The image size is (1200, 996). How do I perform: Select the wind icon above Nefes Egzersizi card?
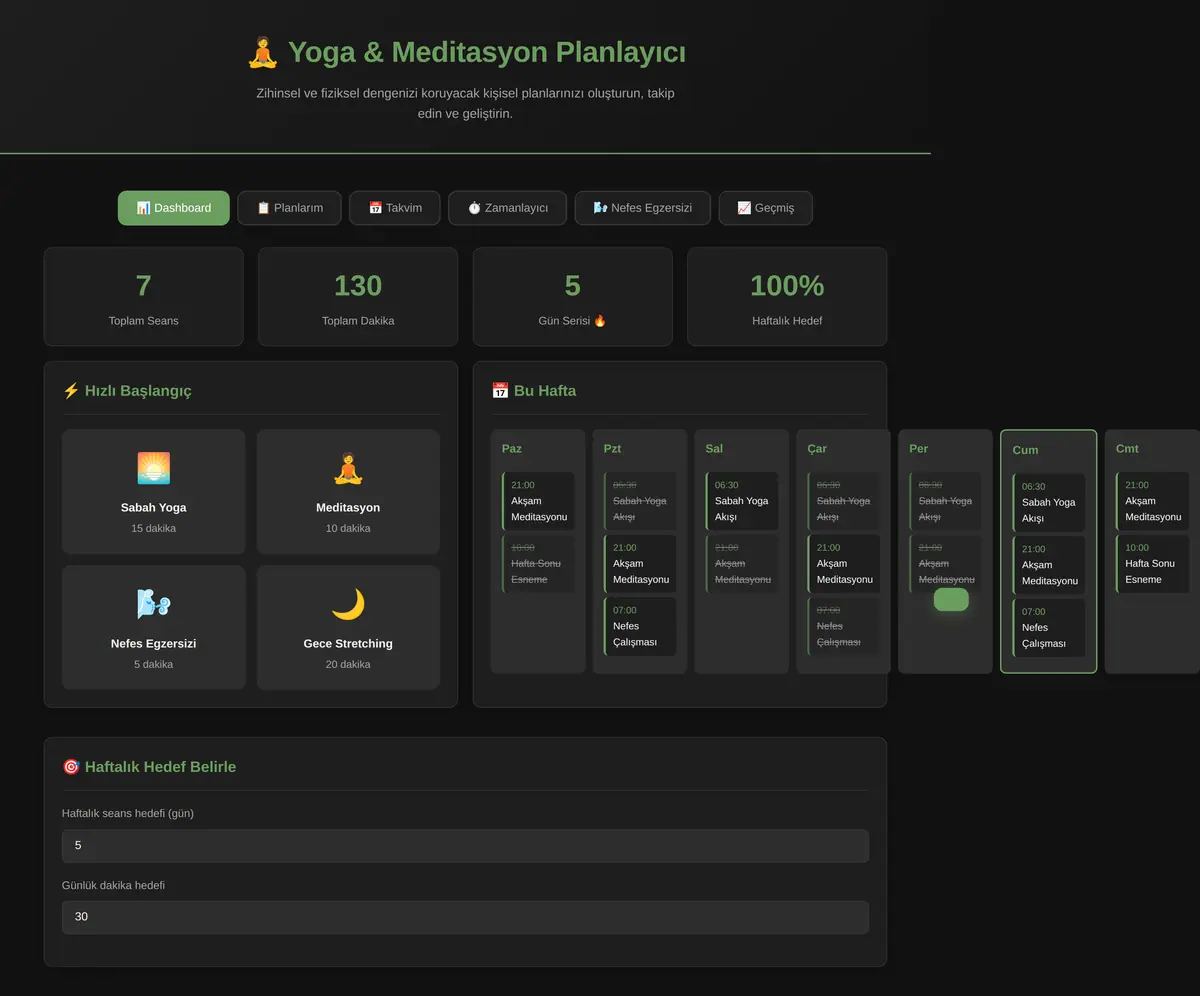click(x=153, y=604)
